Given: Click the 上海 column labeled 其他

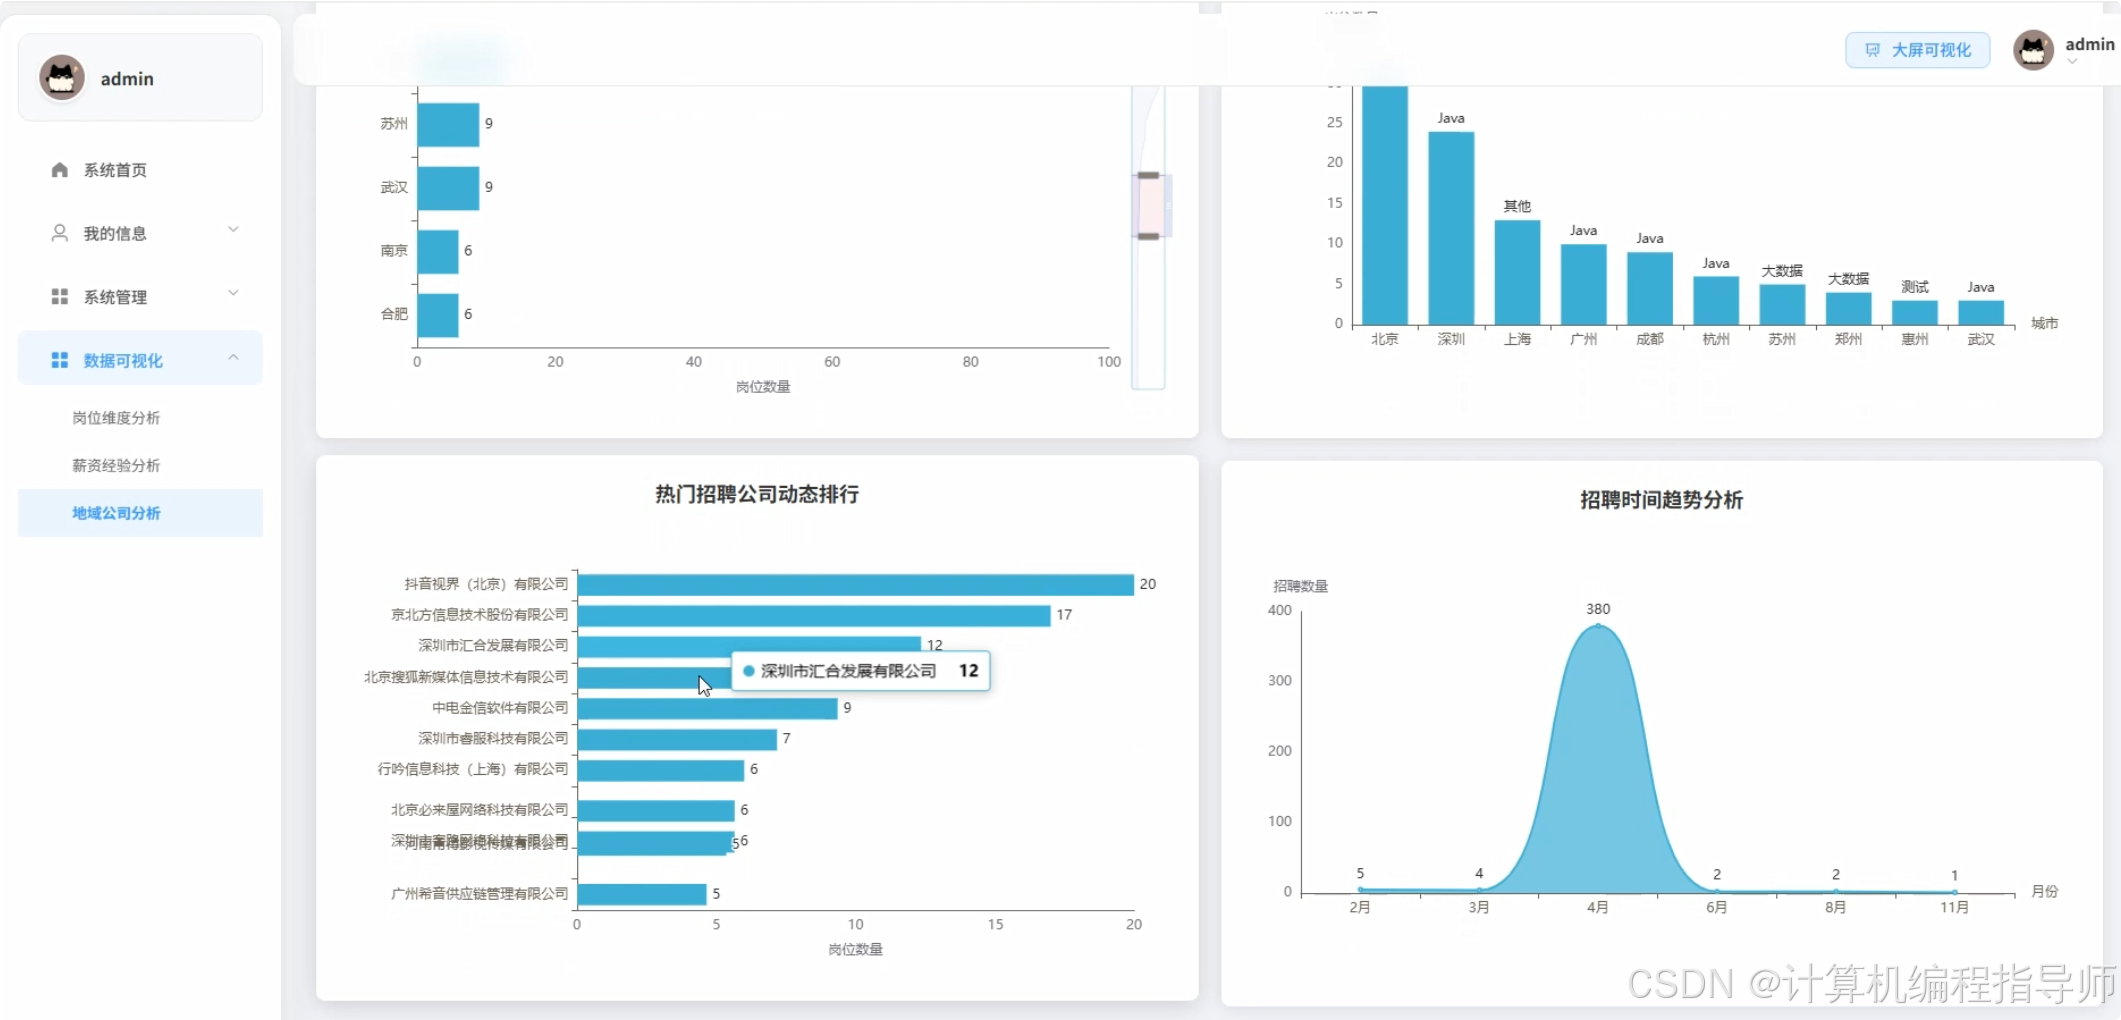Looking at the screenshot, I should [1517, 272].
